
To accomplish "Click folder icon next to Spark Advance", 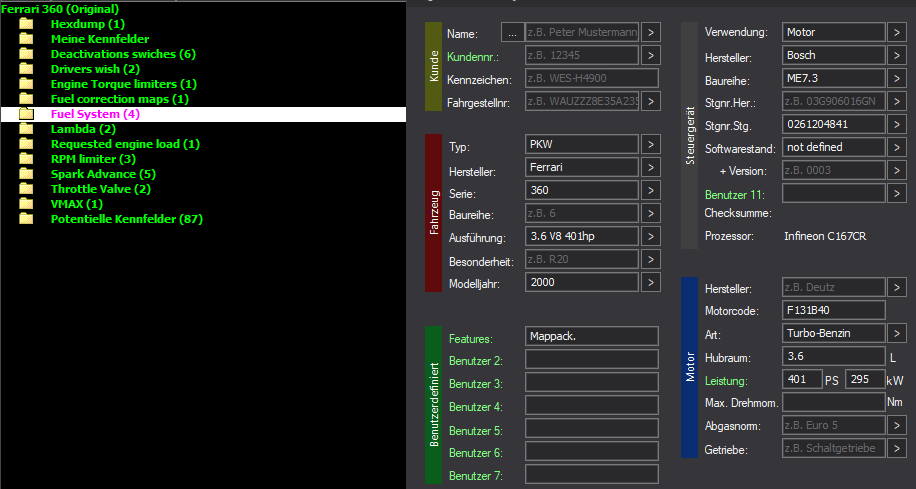I will point(26,174).
